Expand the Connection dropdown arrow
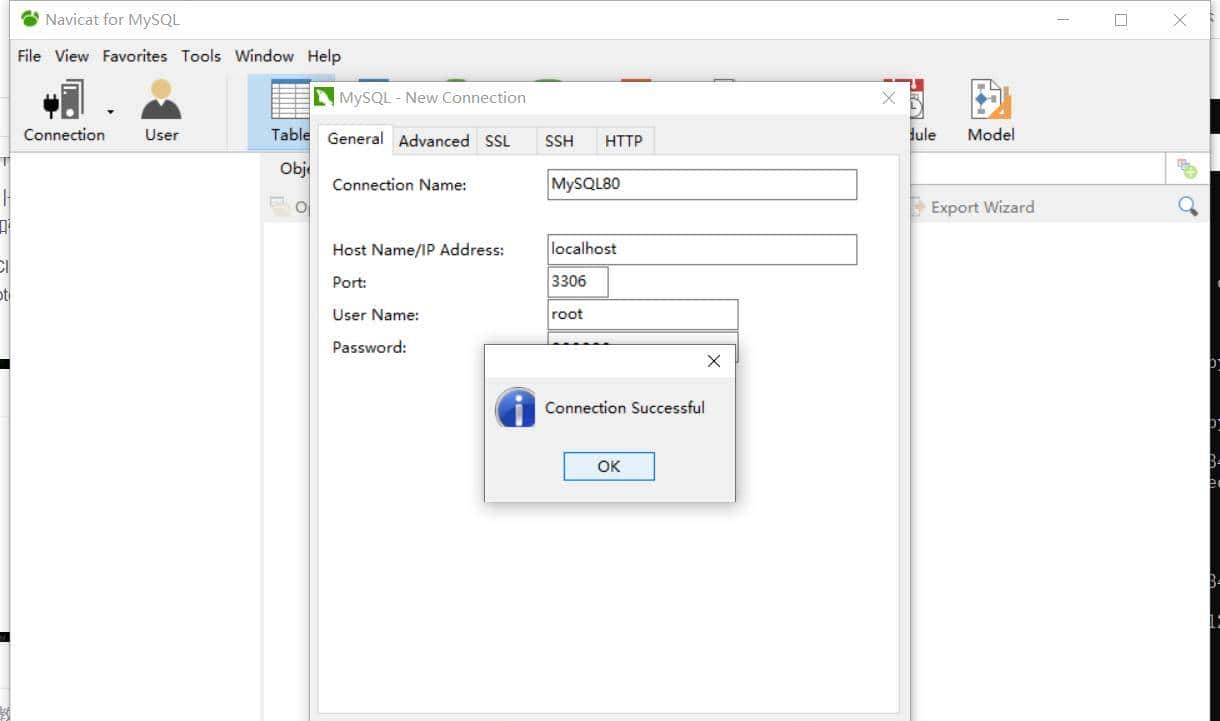The width and height of the screenshot is (1220, 721). [111, 112]
